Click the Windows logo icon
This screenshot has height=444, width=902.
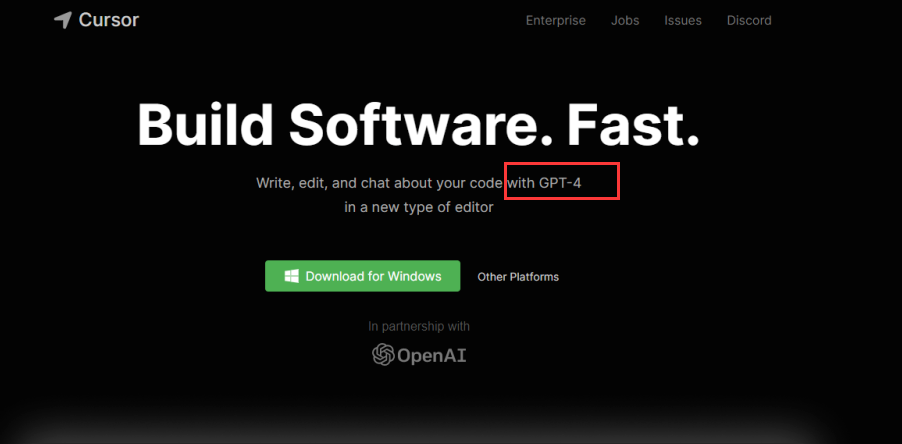pyautogui.click(x=291, y=276)
